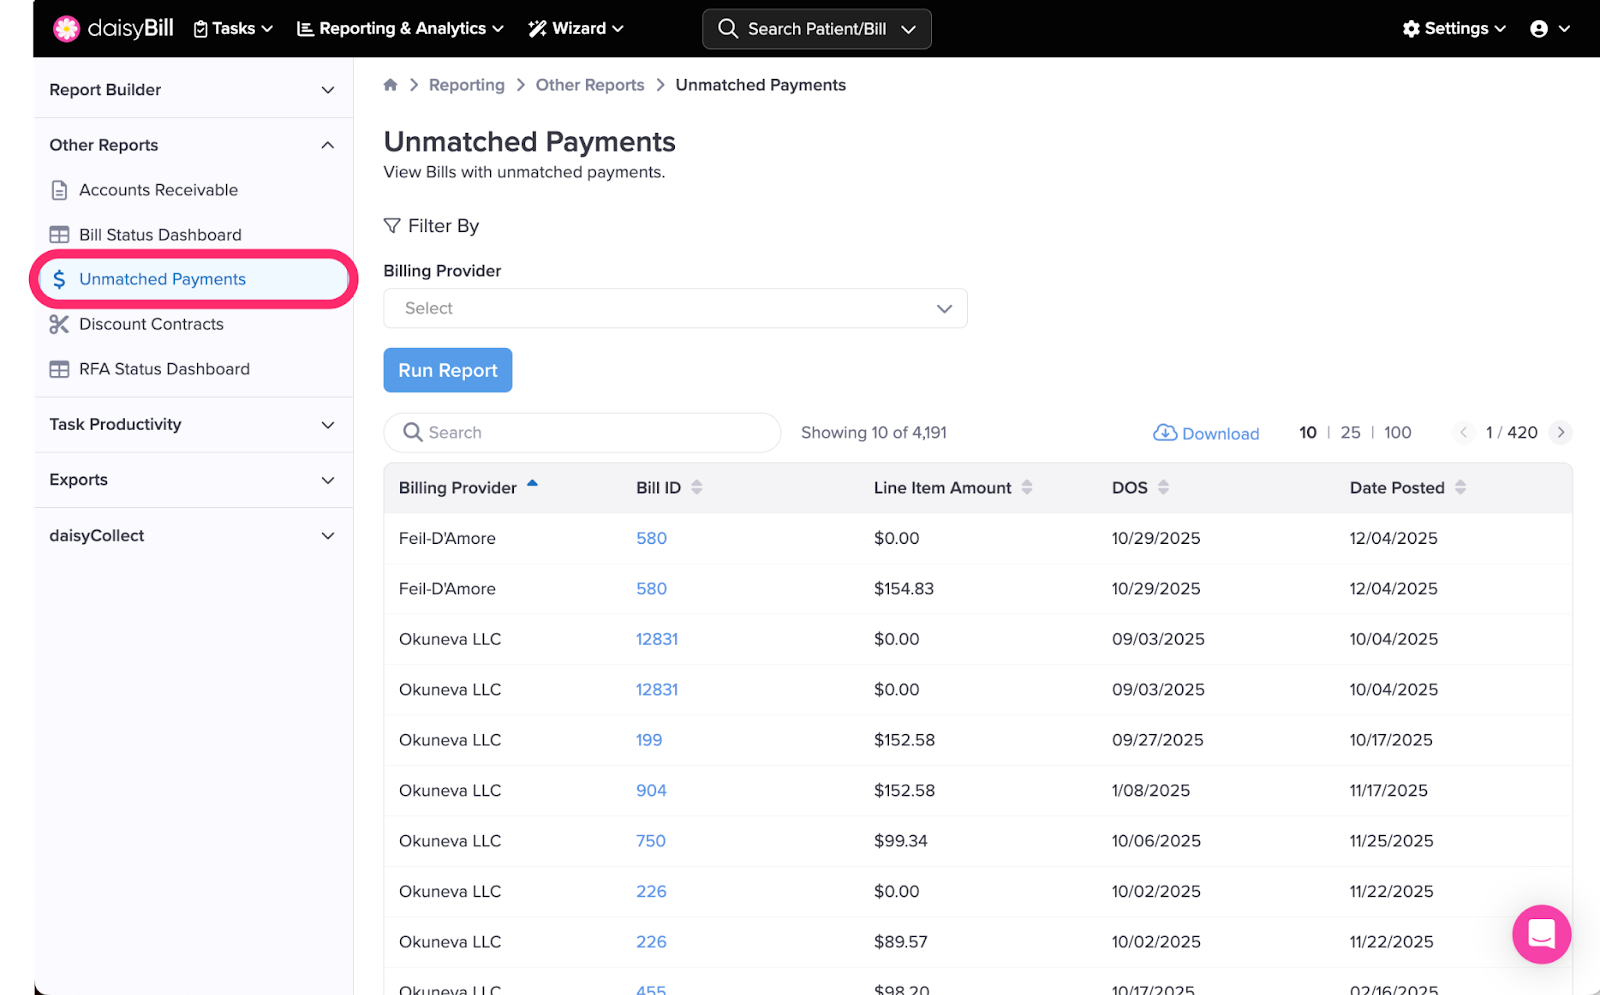The image size is (1600, 995).
Task: Toggle Billing Provider sort order arrow
Action: coord(533,484)
